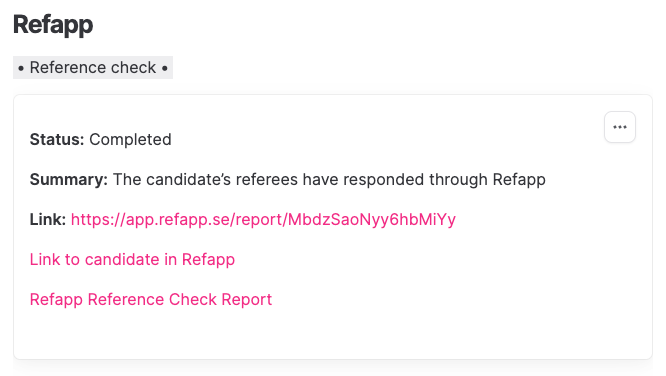Click the bold Link label
666x376 pixels.
click(x=48, y=220)
